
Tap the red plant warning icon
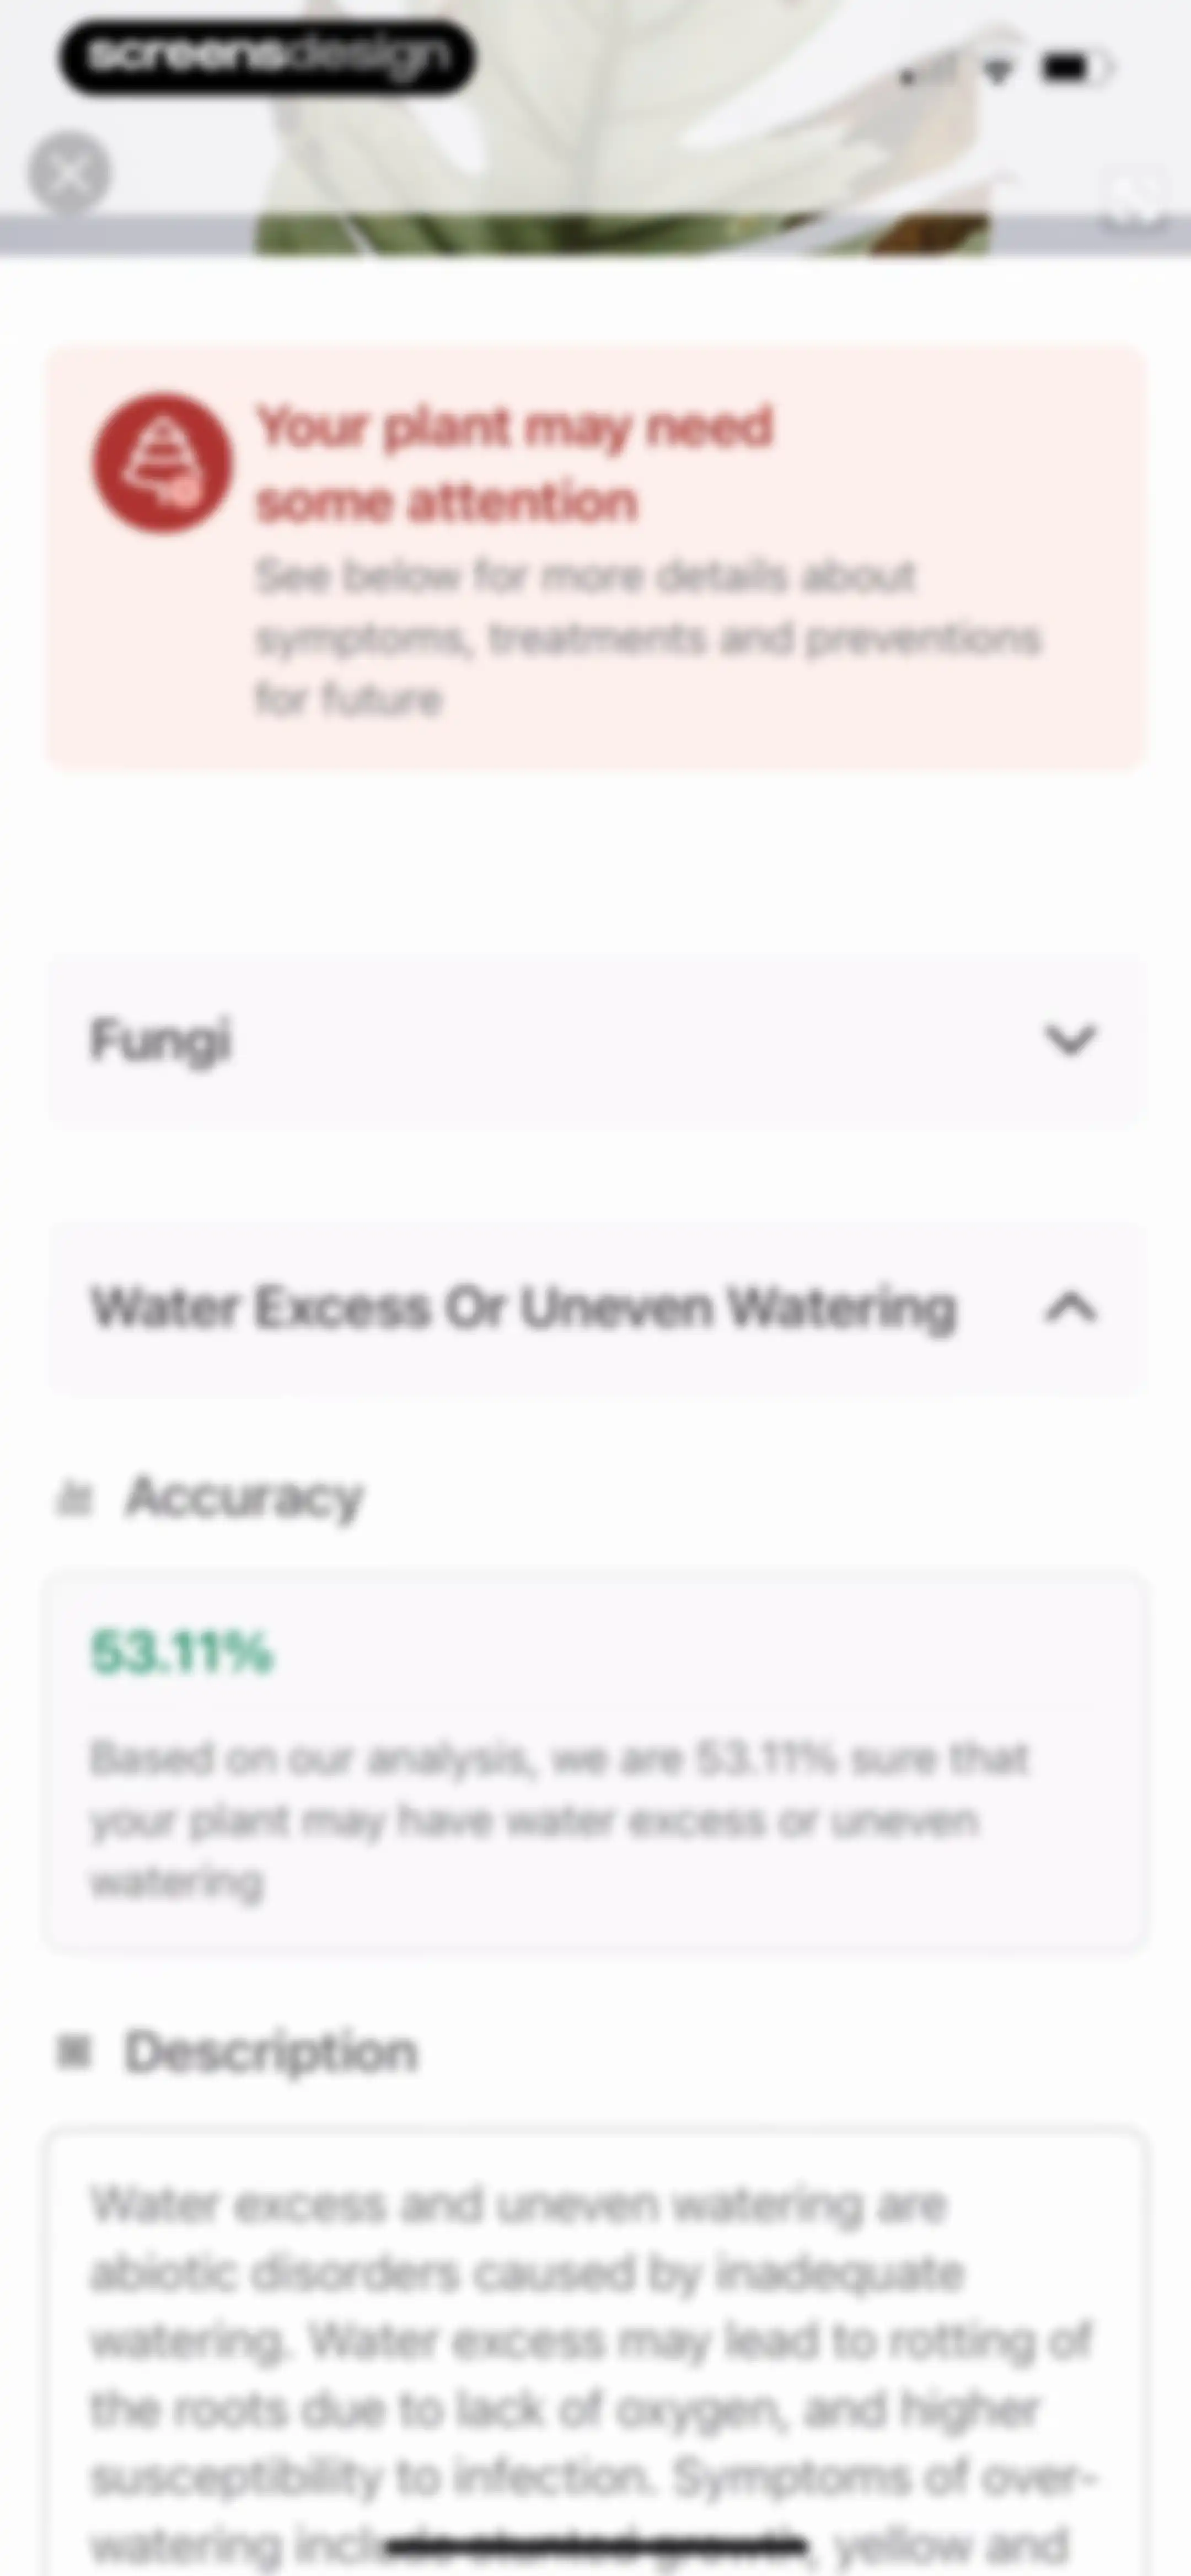(163, 462)
